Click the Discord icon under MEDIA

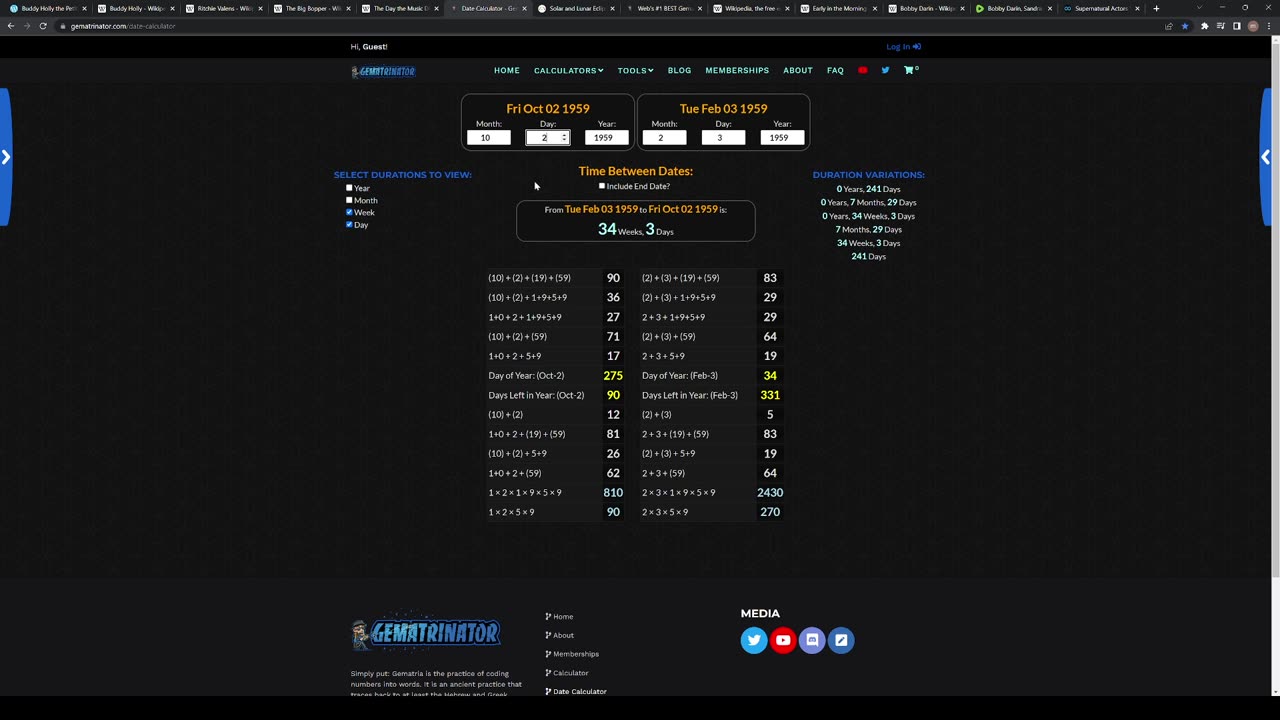coord(812,640)
